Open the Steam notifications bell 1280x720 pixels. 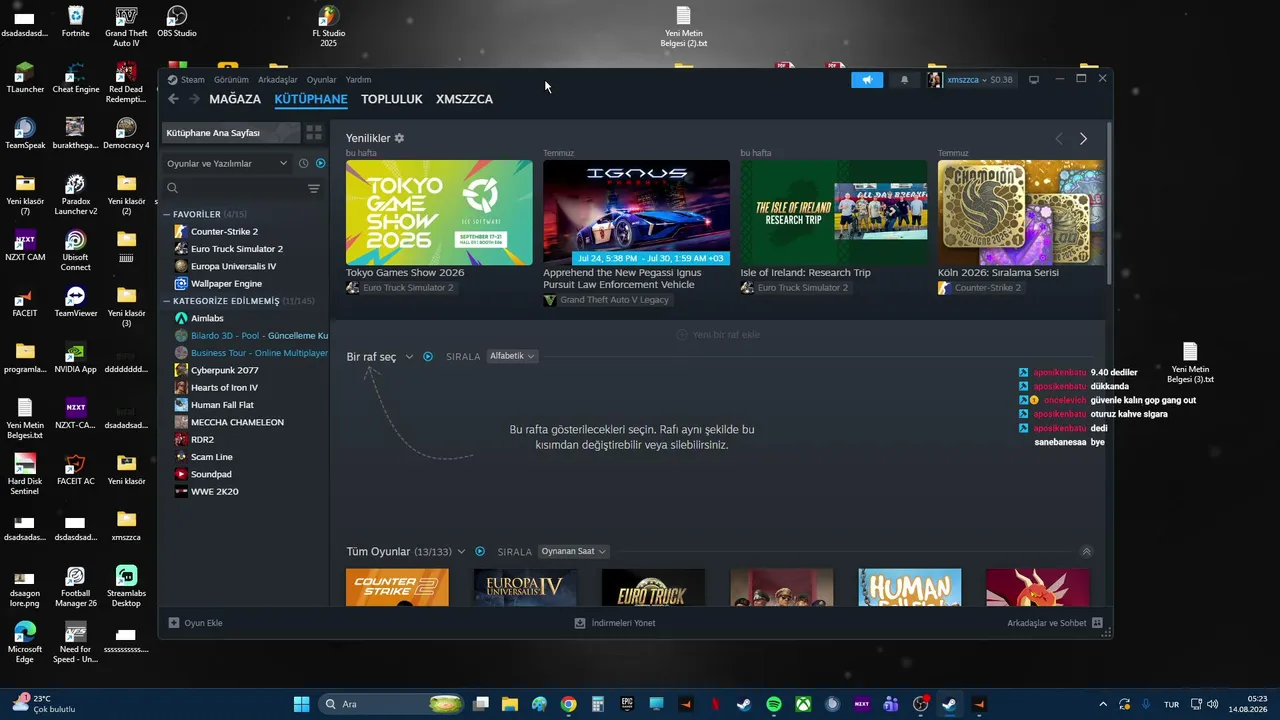(905, 80)
